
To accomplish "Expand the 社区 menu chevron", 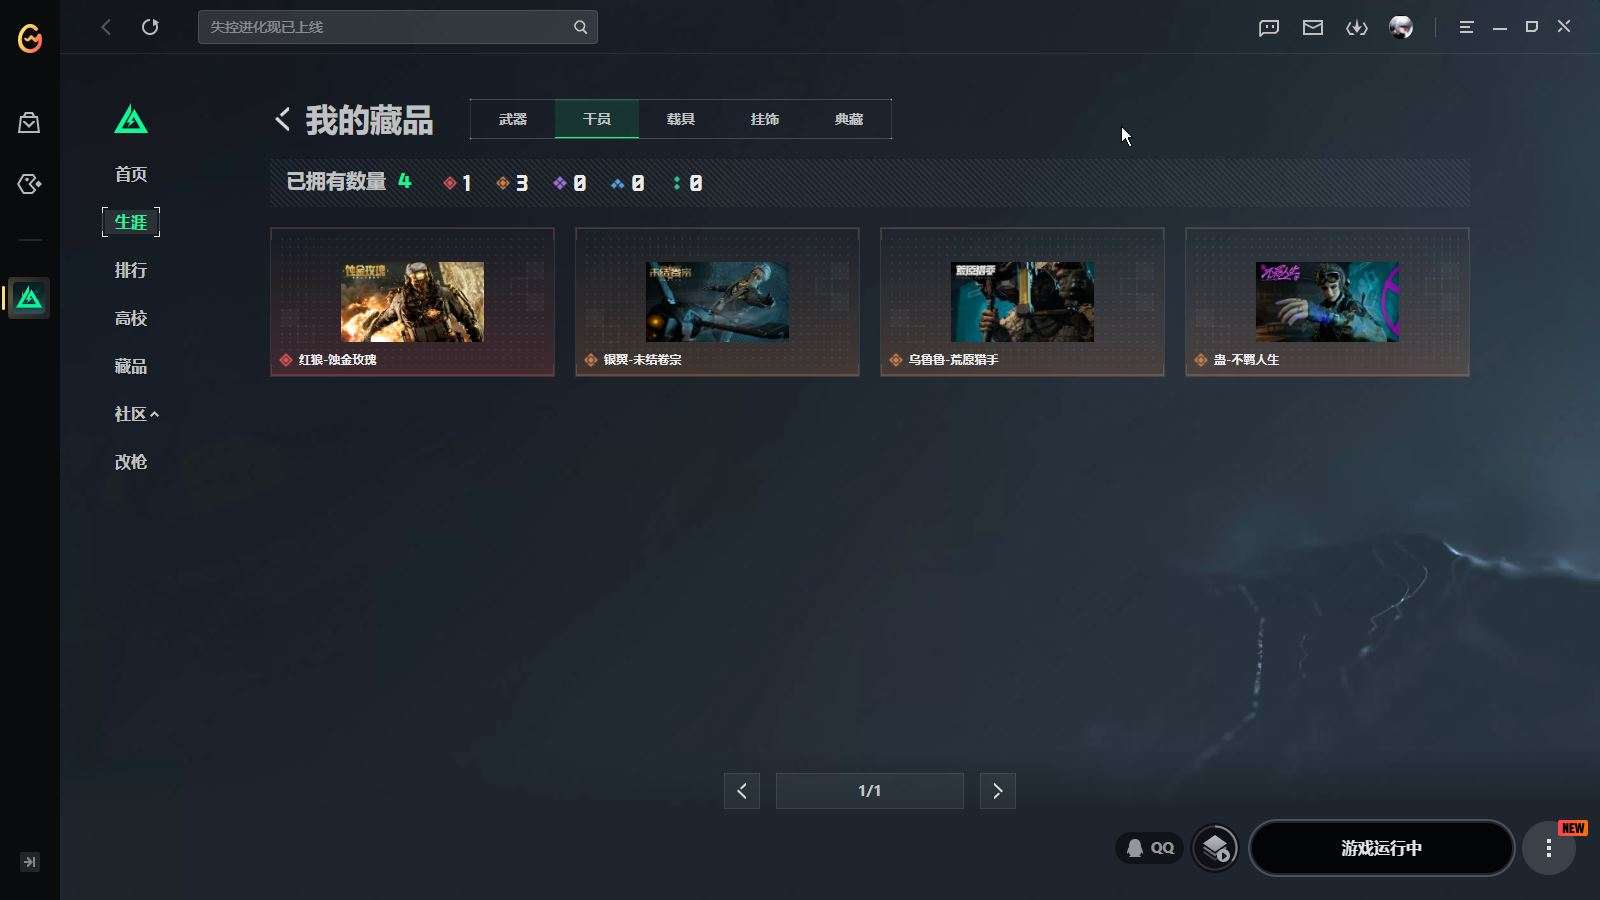I will click(x=154, y=414).
